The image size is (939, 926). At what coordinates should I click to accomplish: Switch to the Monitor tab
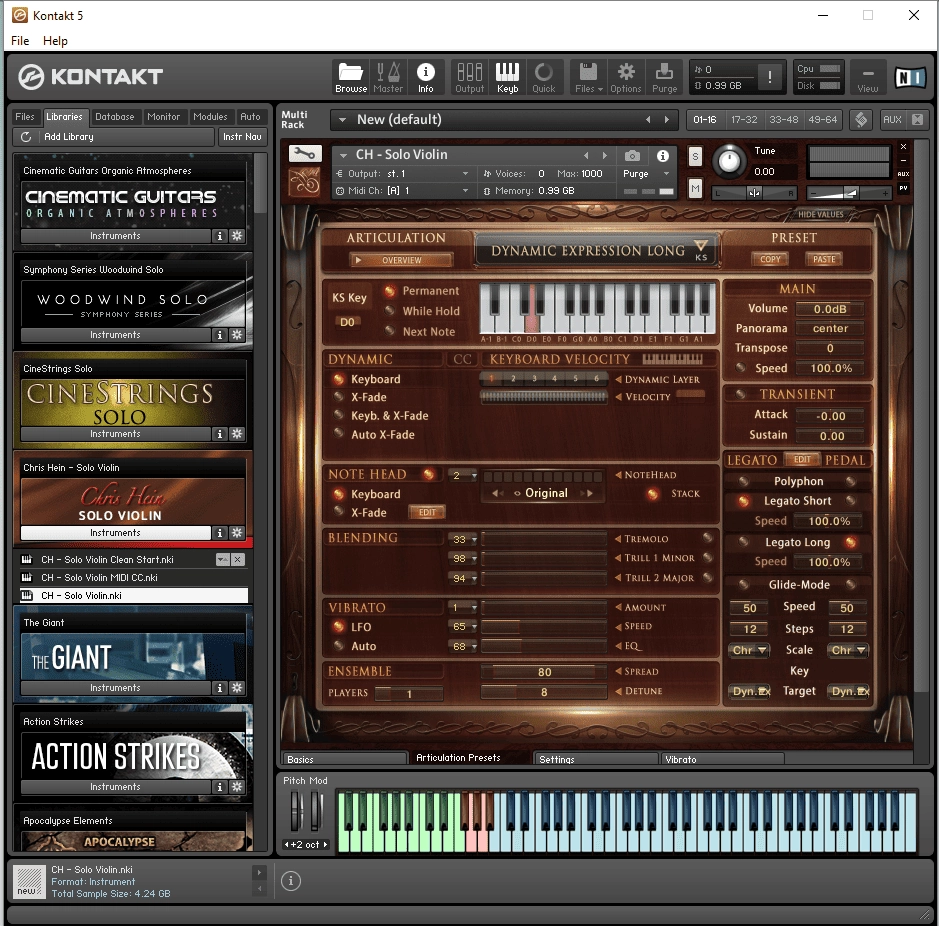(163, 117)
